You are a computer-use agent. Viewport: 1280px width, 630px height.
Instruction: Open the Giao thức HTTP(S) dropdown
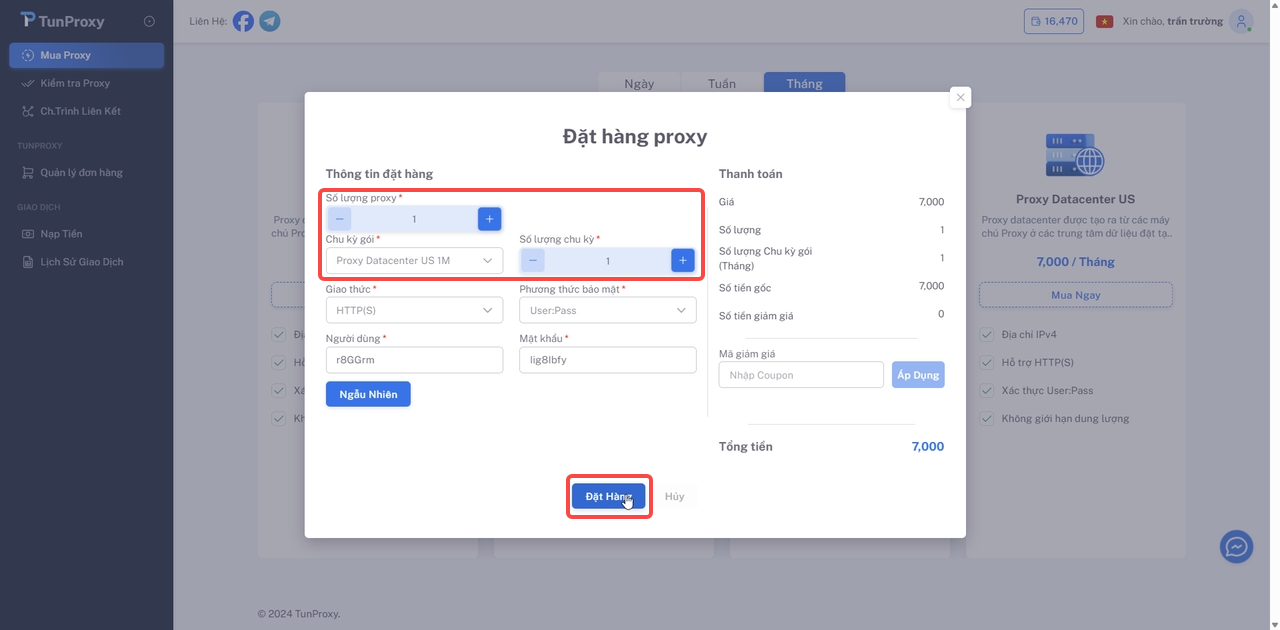(413, 310)
